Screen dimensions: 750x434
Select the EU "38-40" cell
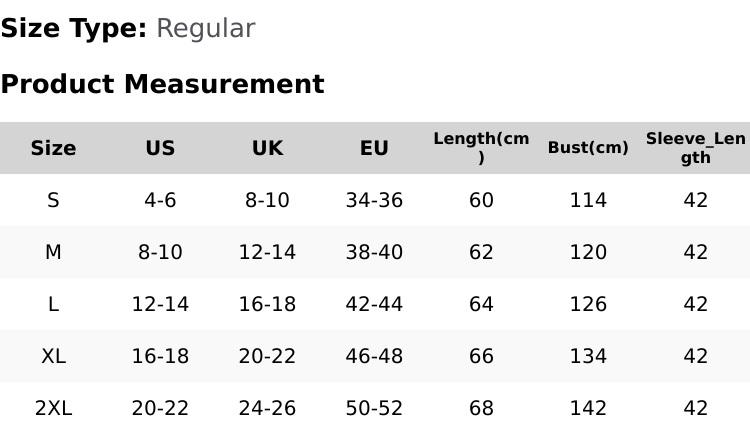click(x=374, y=252)
